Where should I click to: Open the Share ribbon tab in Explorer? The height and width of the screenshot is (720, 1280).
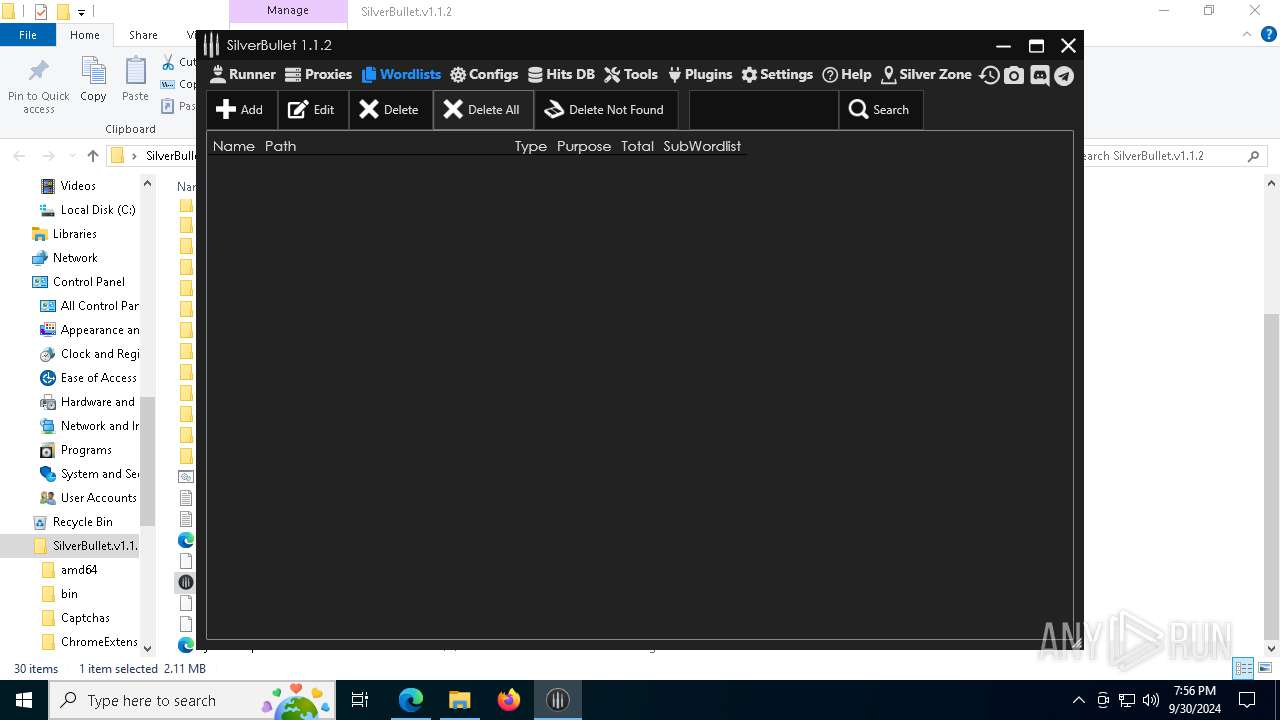tap(143, 35)
